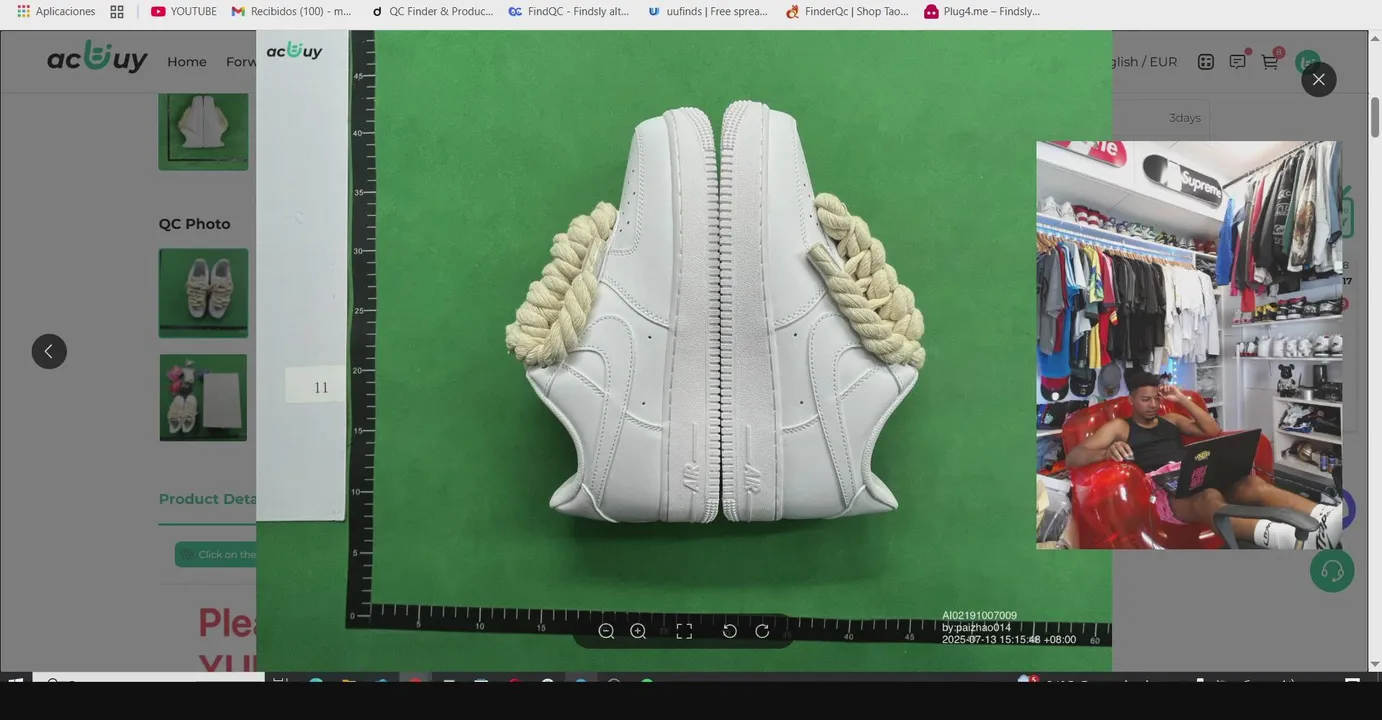
Task: Zoom in on the shoe photo
Action: 638,631
